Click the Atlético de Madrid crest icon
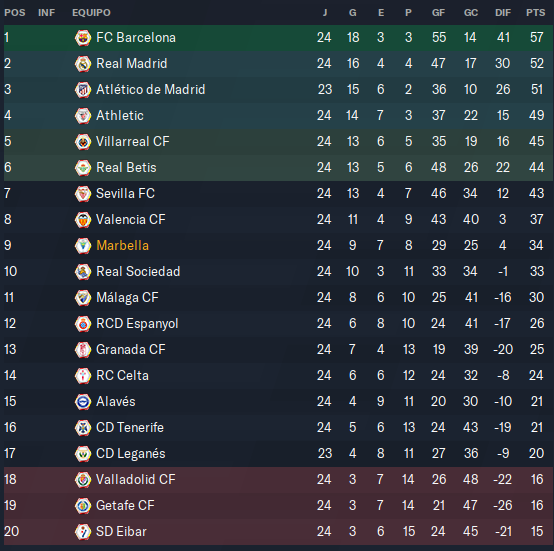Screen dimensions: 554x551 click(83, 90)
